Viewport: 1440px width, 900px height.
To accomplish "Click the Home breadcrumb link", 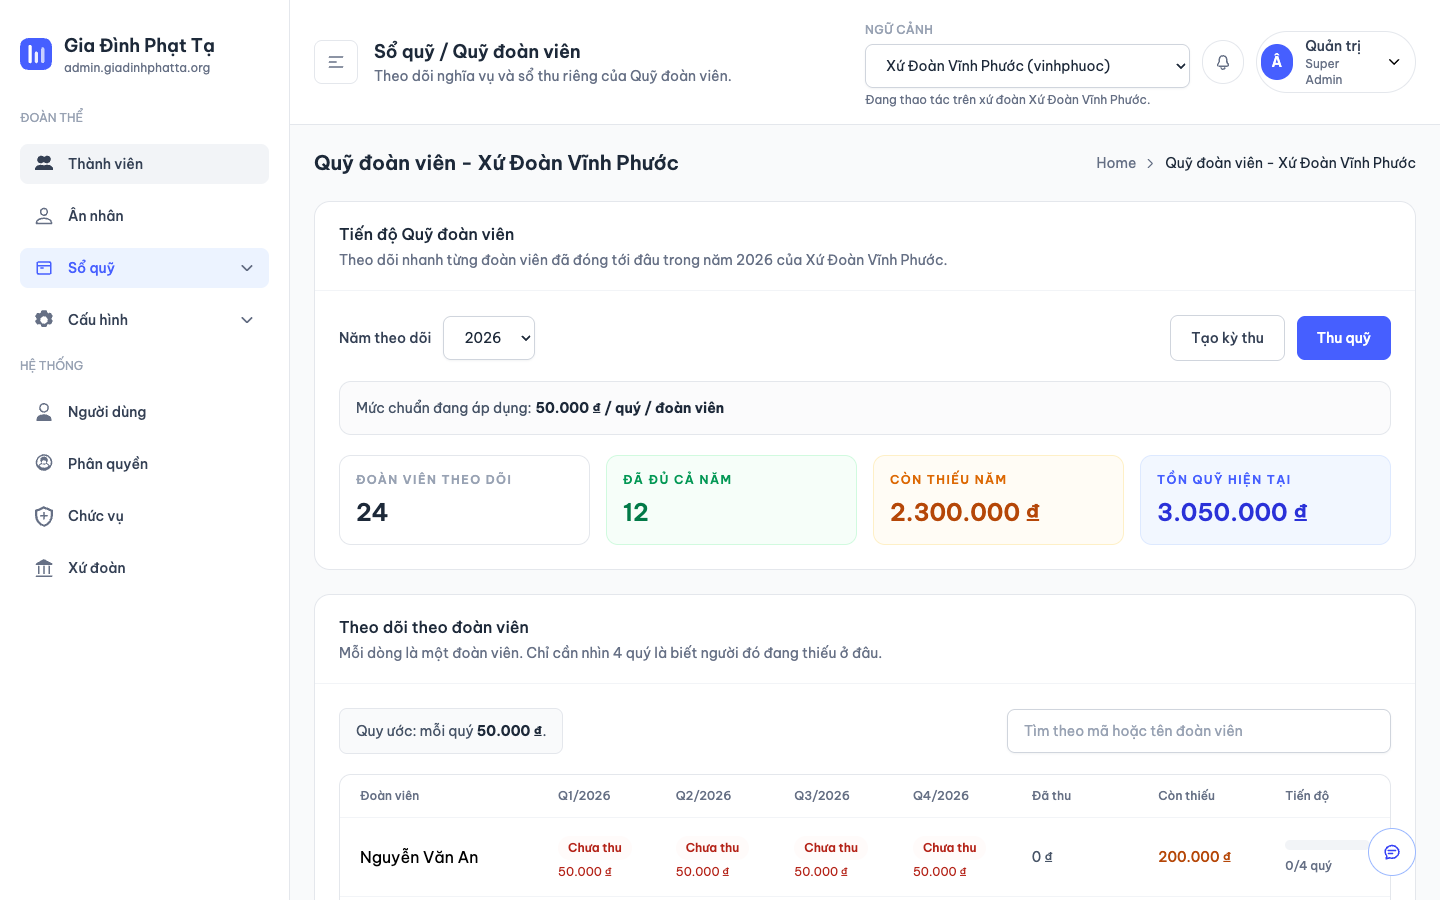I will [x=1116, y=163].
